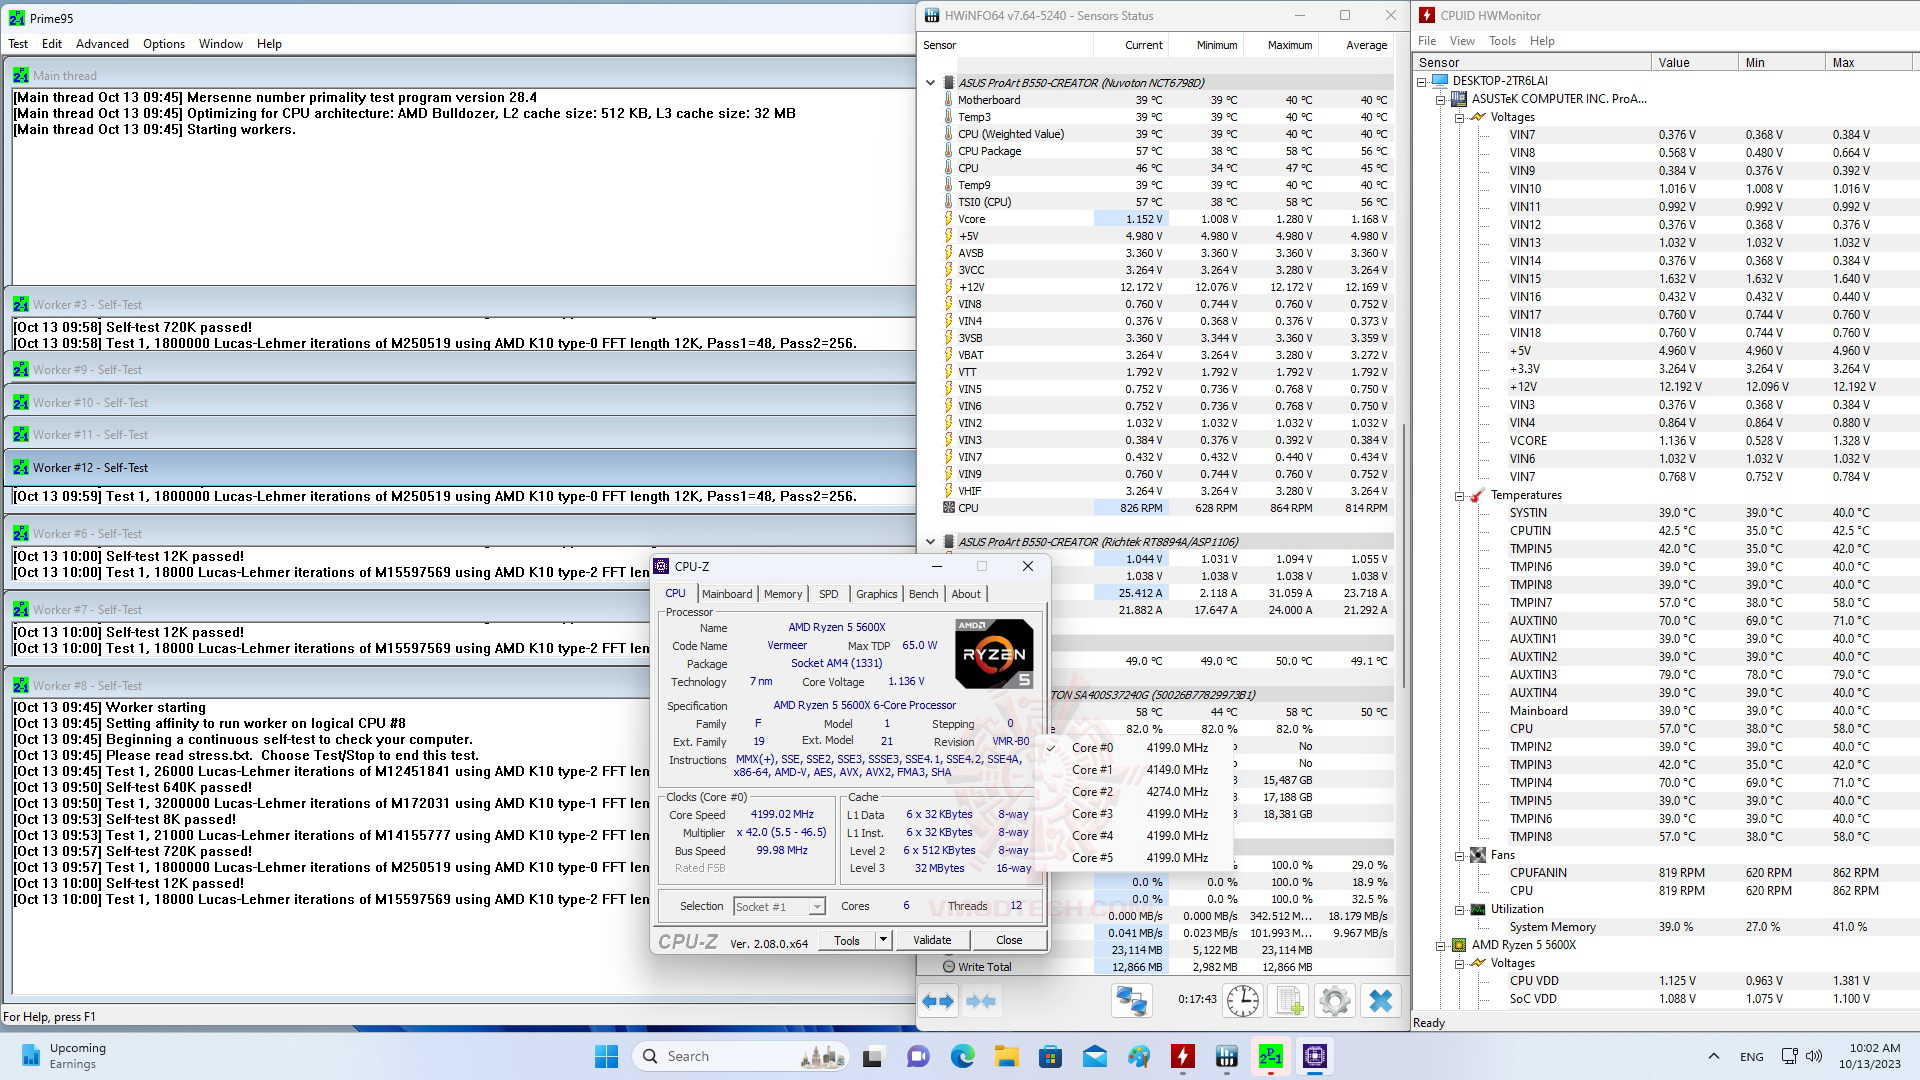
Task: Collapse ASUS Nuvoton NCT6798D sensor group
Action: (930, 83)
